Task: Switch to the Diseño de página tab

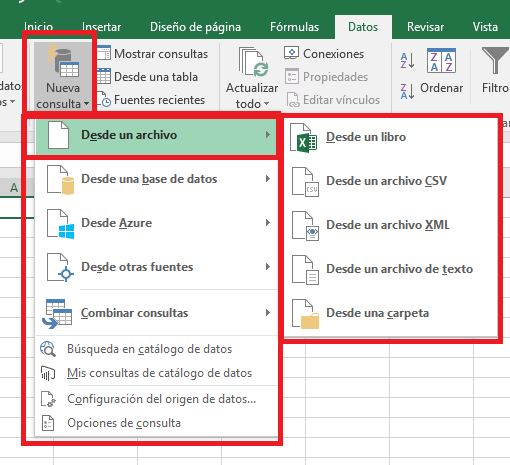Action: pos(195,27)
